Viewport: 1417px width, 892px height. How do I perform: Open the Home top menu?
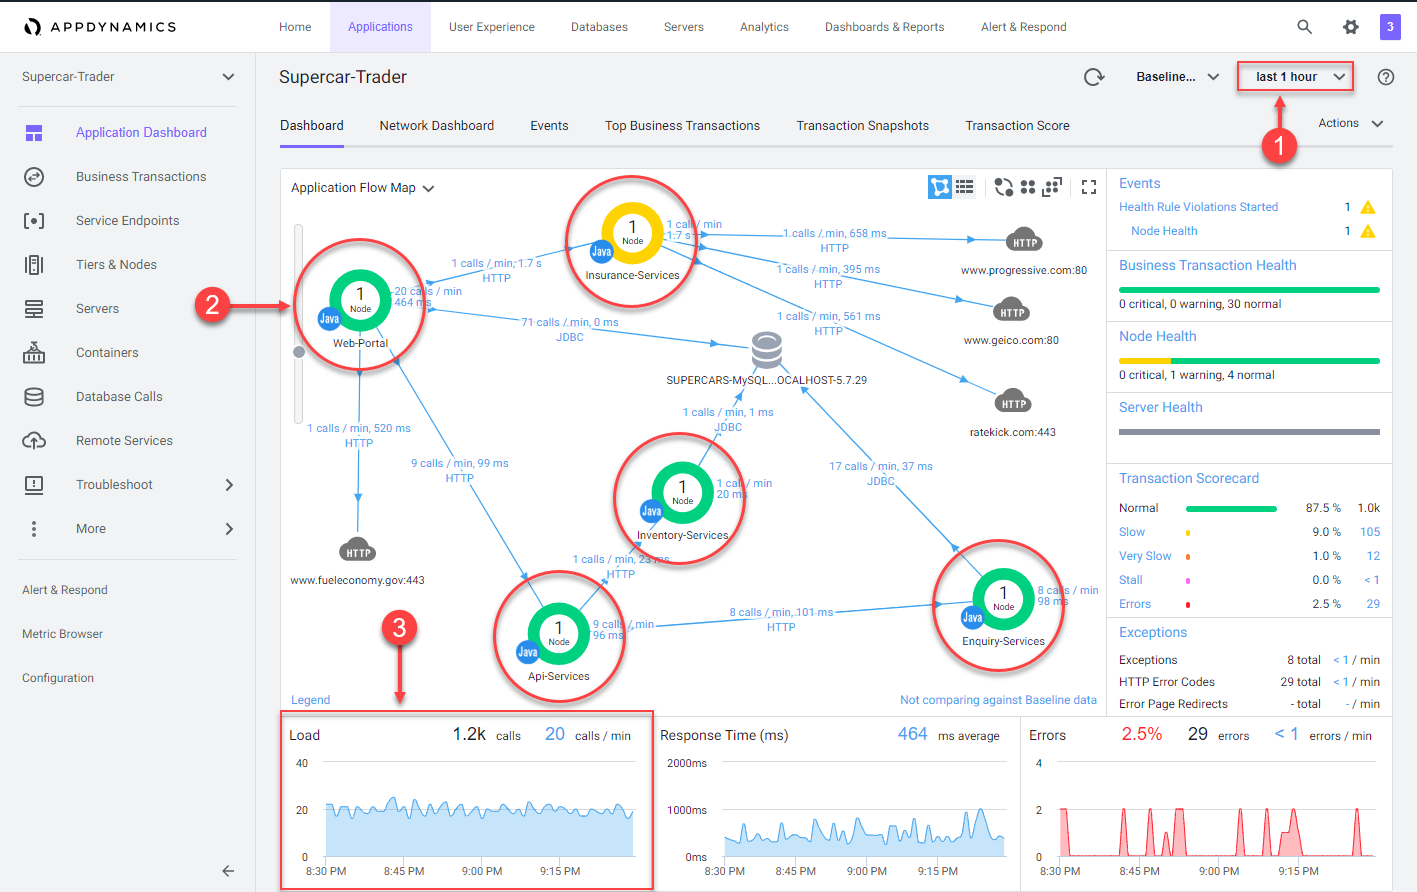click(295, 27)
